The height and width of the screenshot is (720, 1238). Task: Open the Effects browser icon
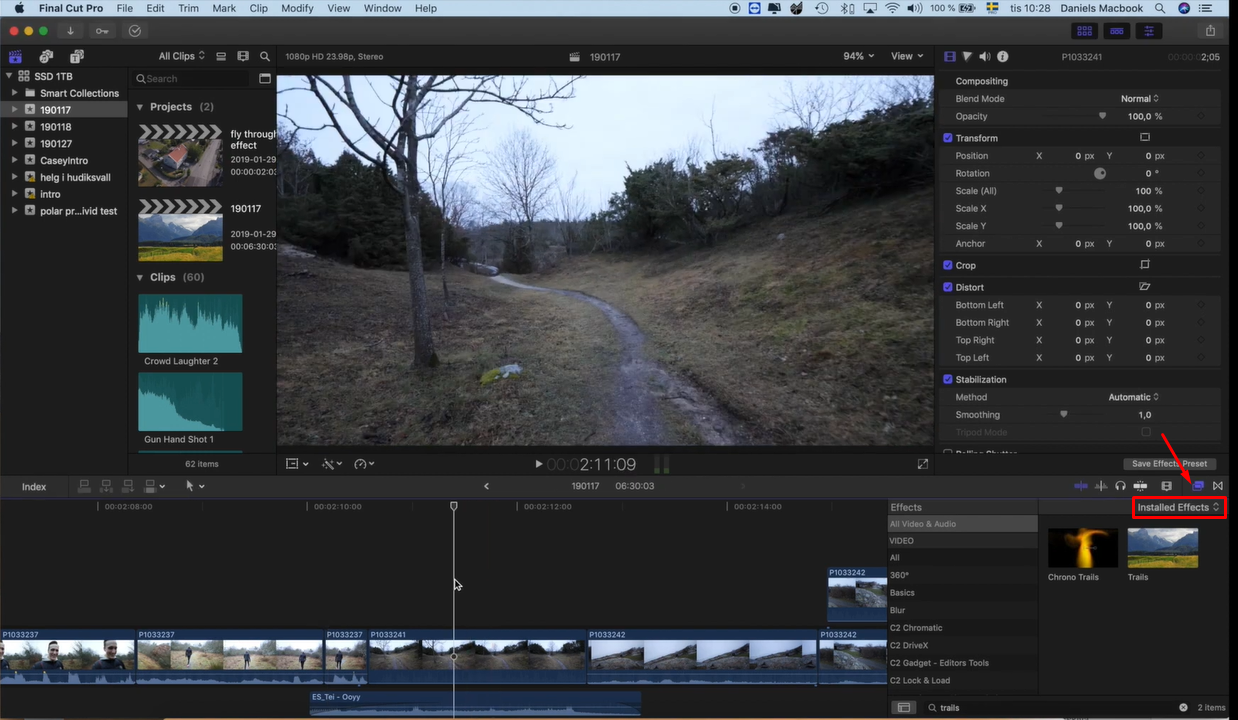pos(1198,486)
